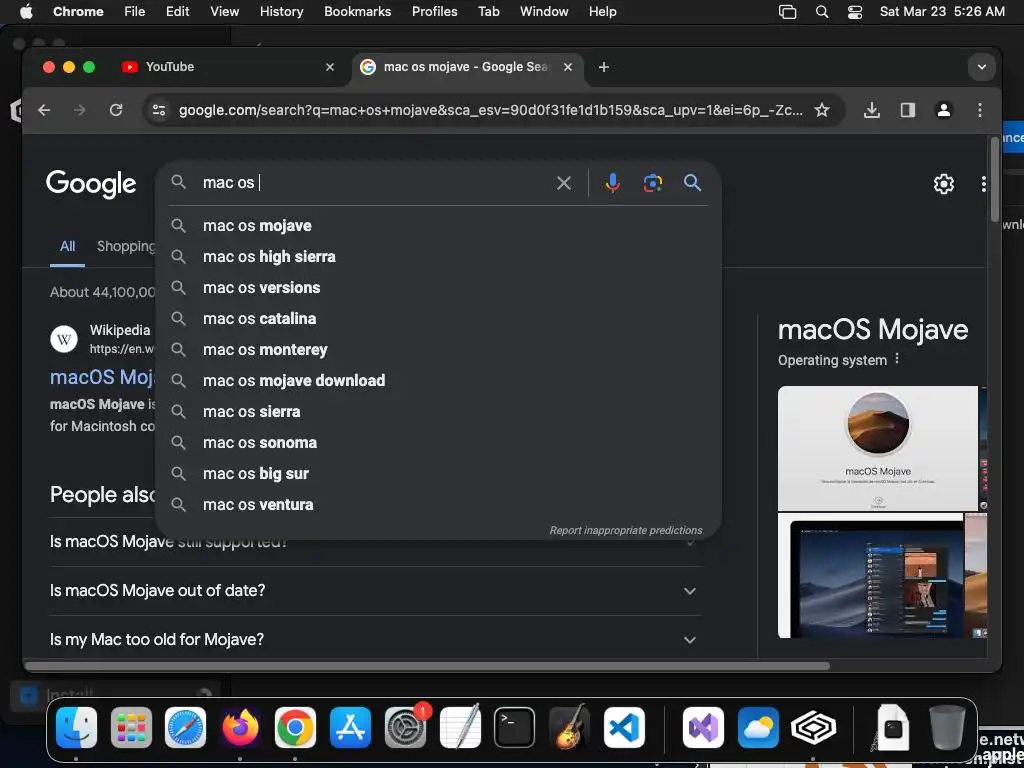Launch Firefox from the Dock
This screenshot has height=768, width=1024.
pyautogui.click(x=240, y=728)
